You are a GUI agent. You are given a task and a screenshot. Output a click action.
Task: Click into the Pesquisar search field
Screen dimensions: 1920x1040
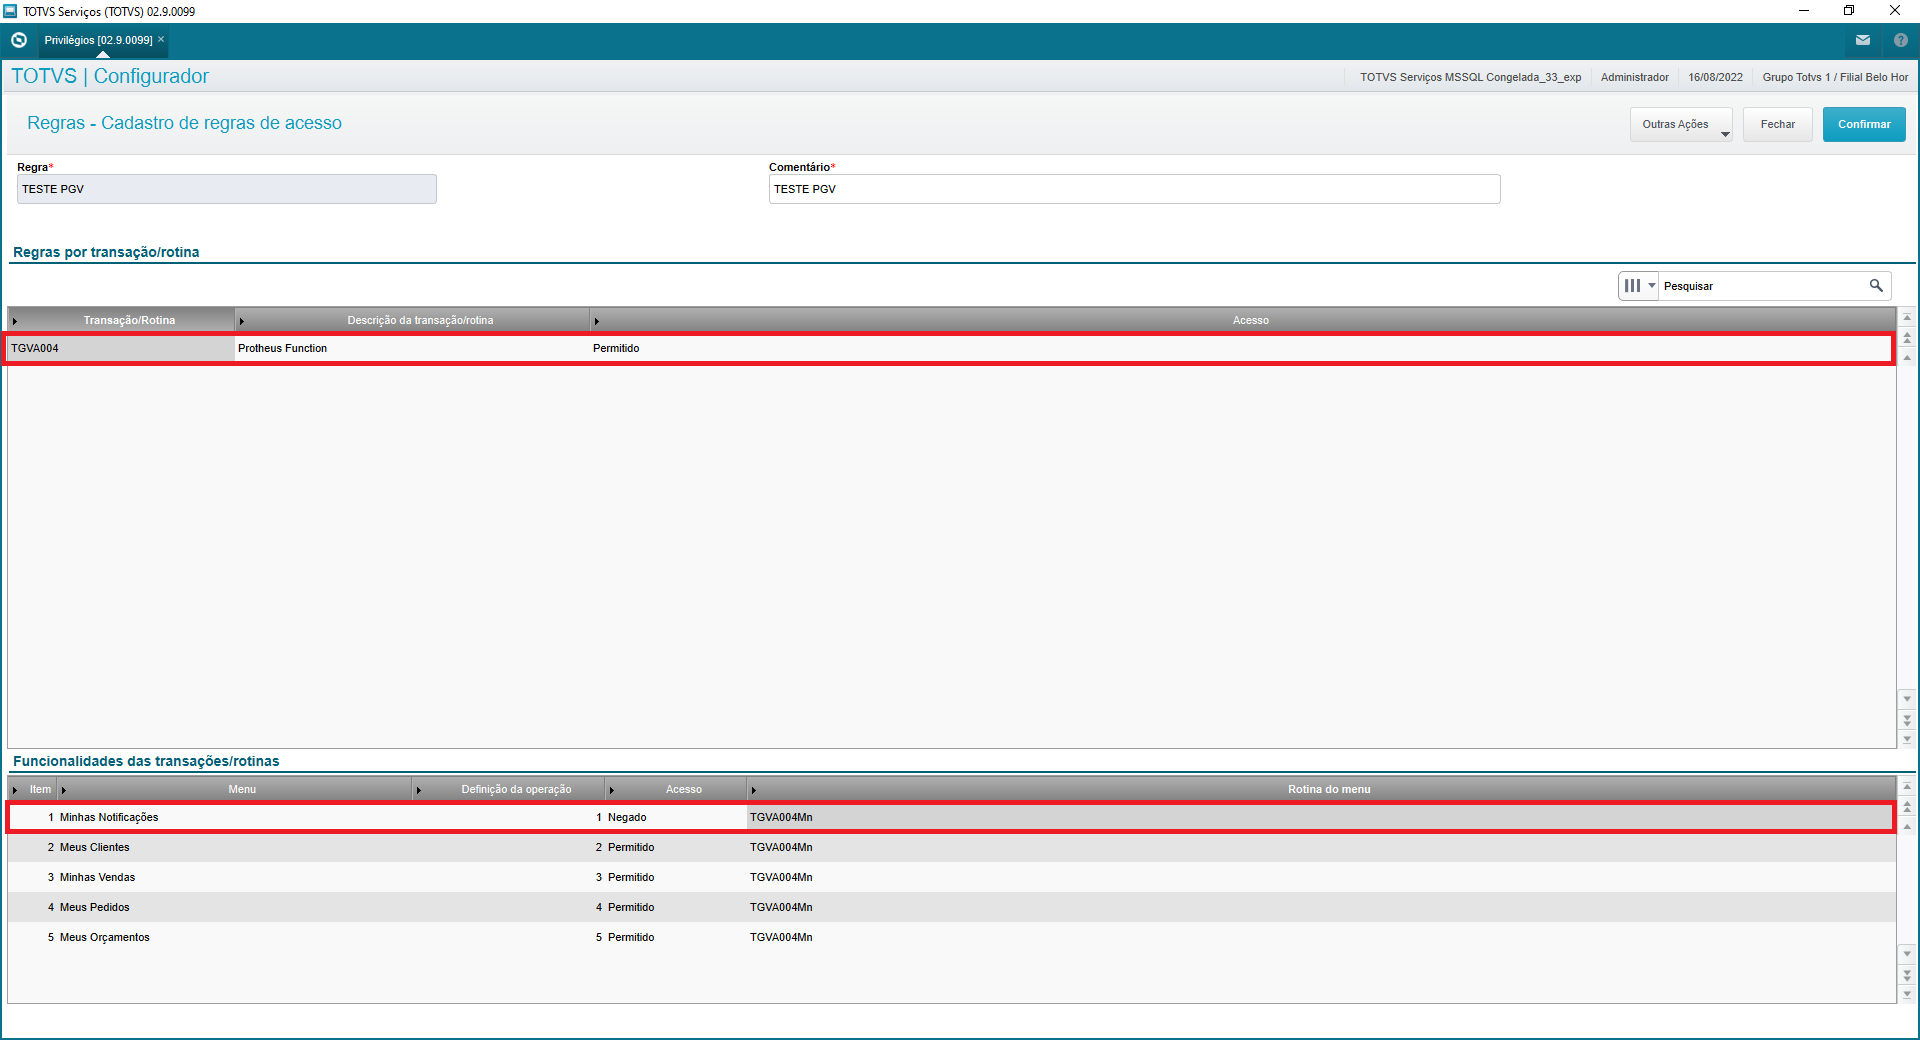point(1763,286)
